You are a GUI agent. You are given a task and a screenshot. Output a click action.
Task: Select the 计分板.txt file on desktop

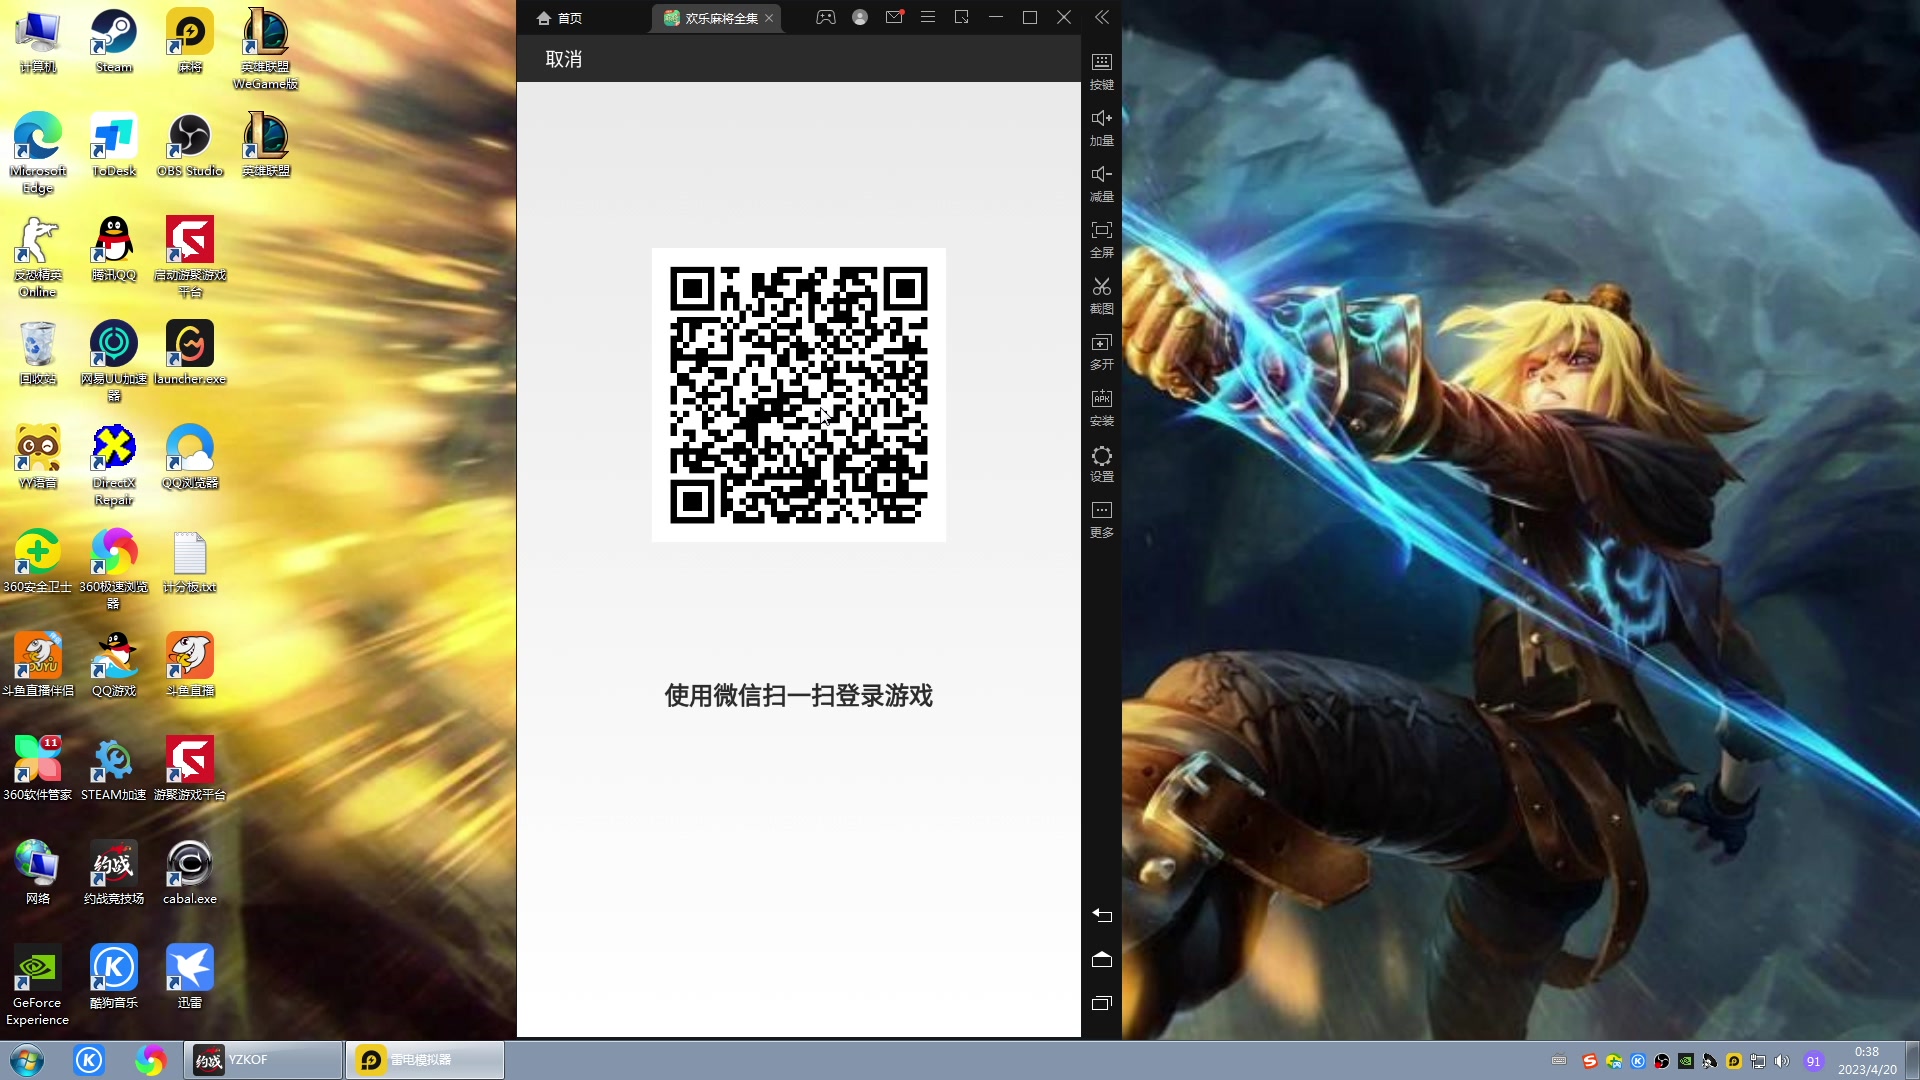(190, 561)
